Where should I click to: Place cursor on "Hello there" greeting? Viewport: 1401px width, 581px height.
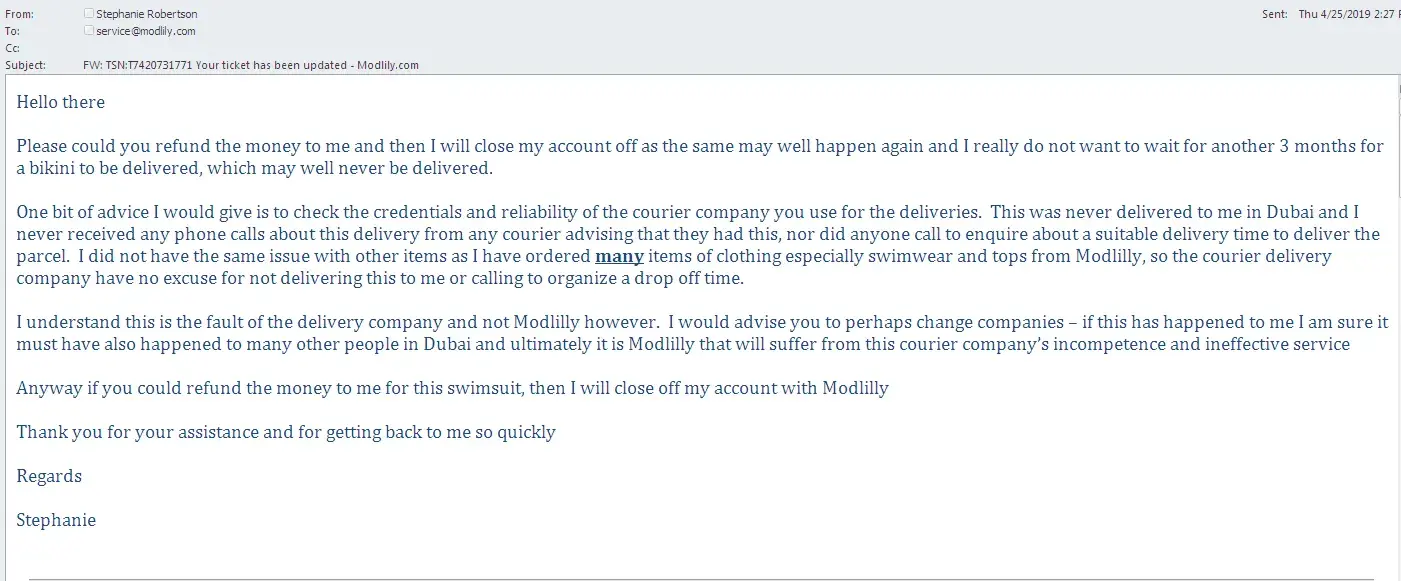[x=60, y=102]
